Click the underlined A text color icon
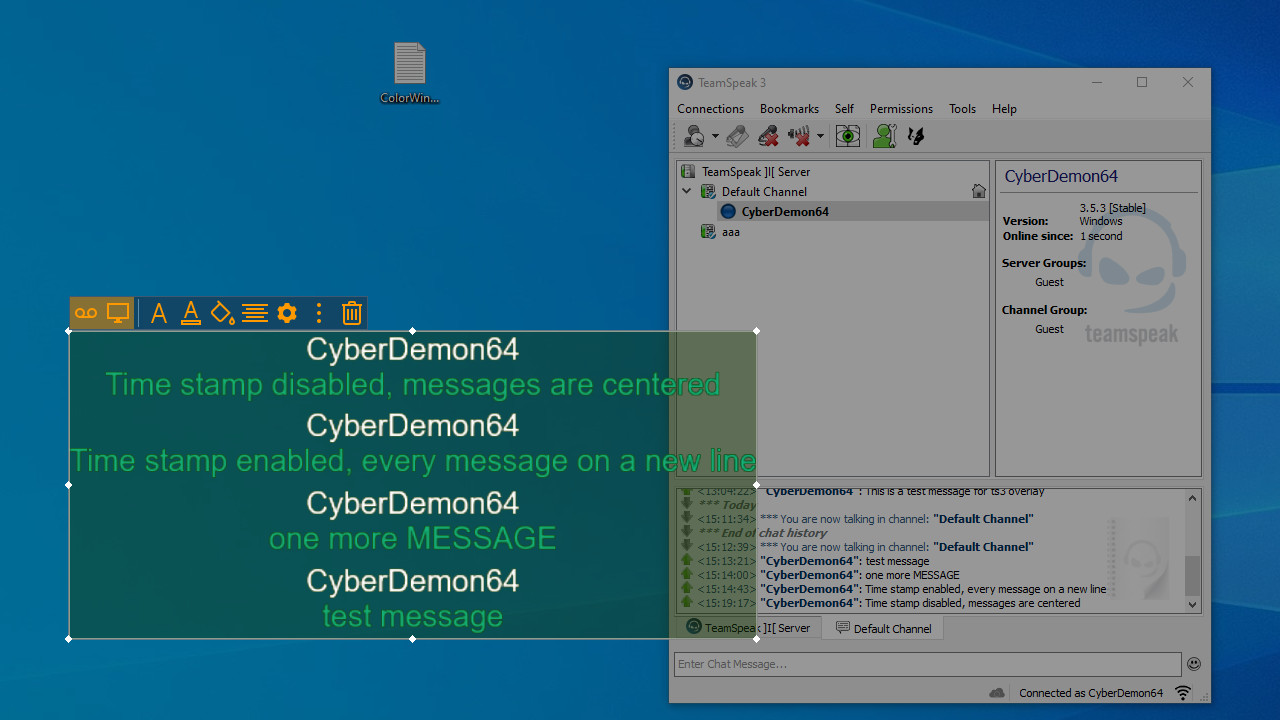The height and width of the screenshot is (720, 1280). point(190,313)
